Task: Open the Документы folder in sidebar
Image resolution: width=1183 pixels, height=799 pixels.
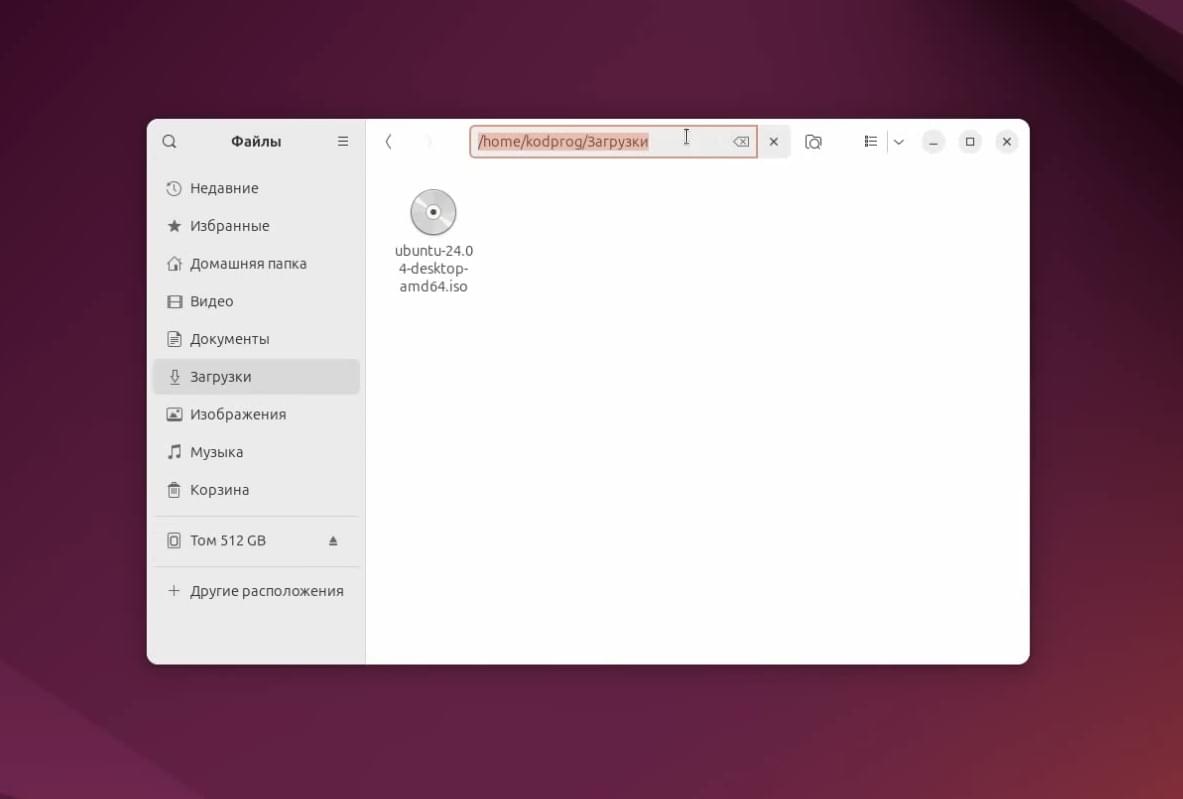Action: click(257, 339)
